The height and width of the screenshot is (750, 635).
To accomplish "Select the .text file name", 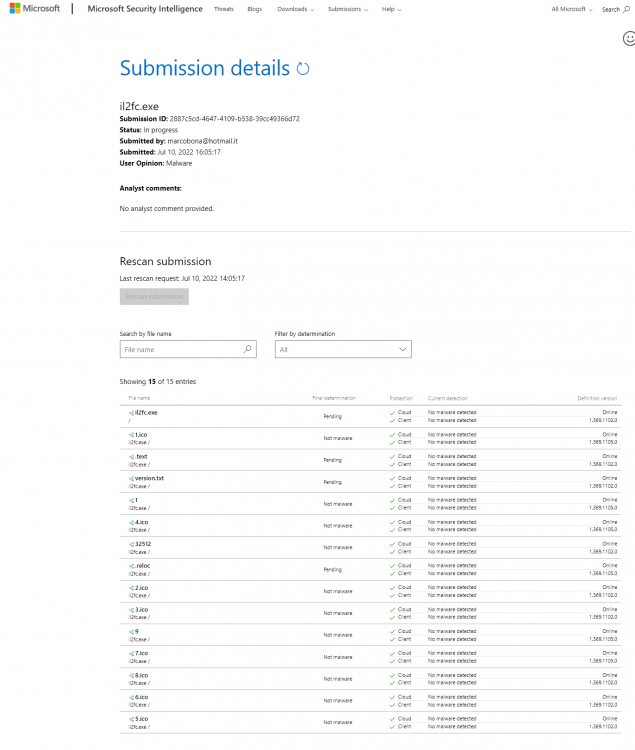I will click(141, 456).
